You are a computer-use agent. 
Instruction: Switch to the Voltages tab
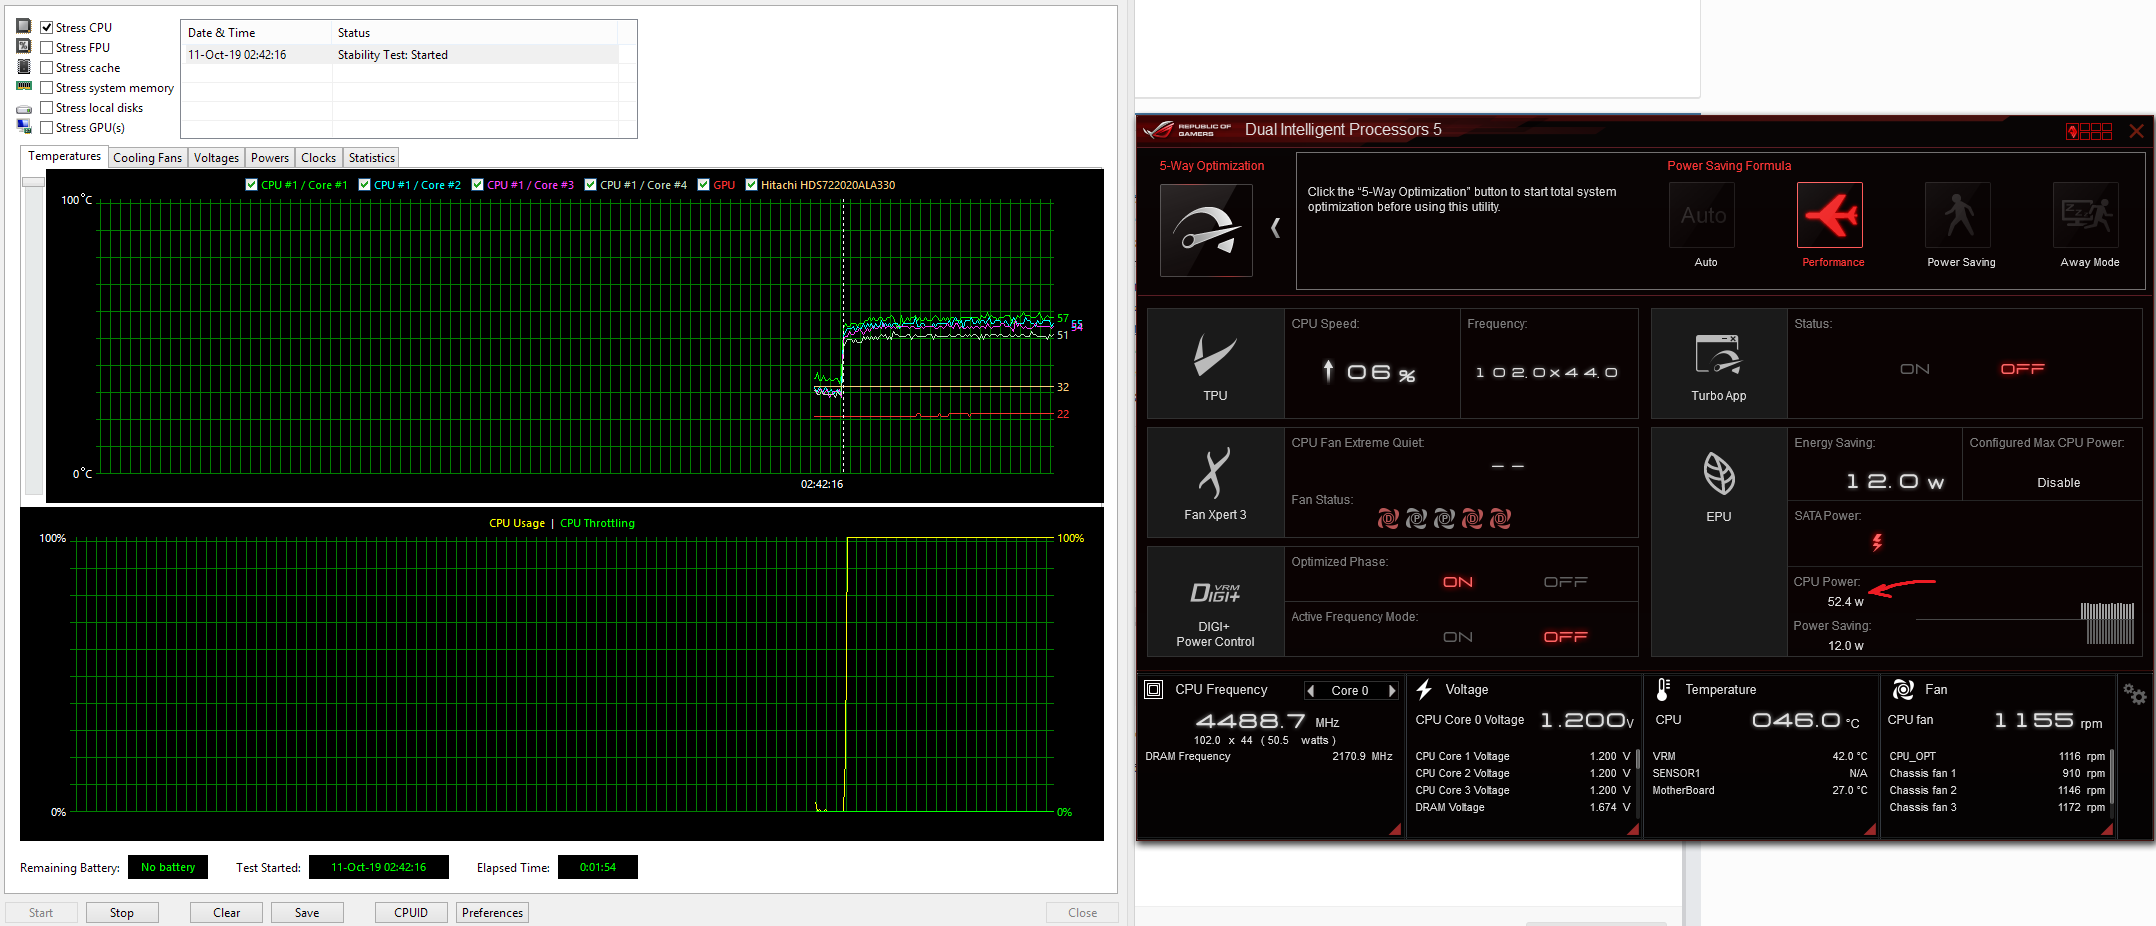(216, 158)
